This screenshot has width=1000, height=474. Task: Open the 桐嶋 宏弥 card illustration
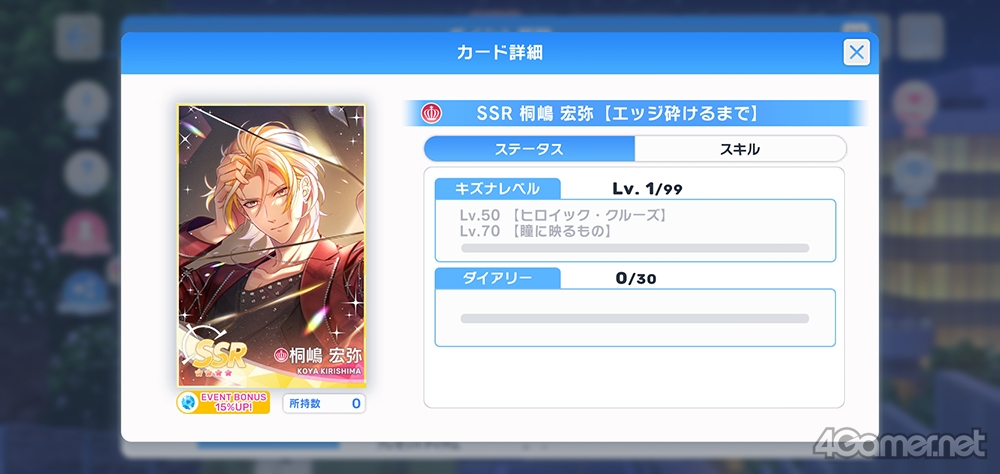pyautogui.click(x=272, y=246)
